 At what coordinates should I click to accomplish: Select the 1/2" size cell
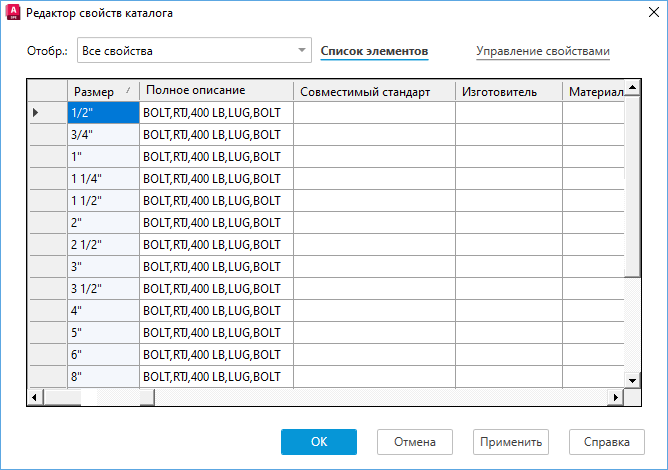coord(102,113)
